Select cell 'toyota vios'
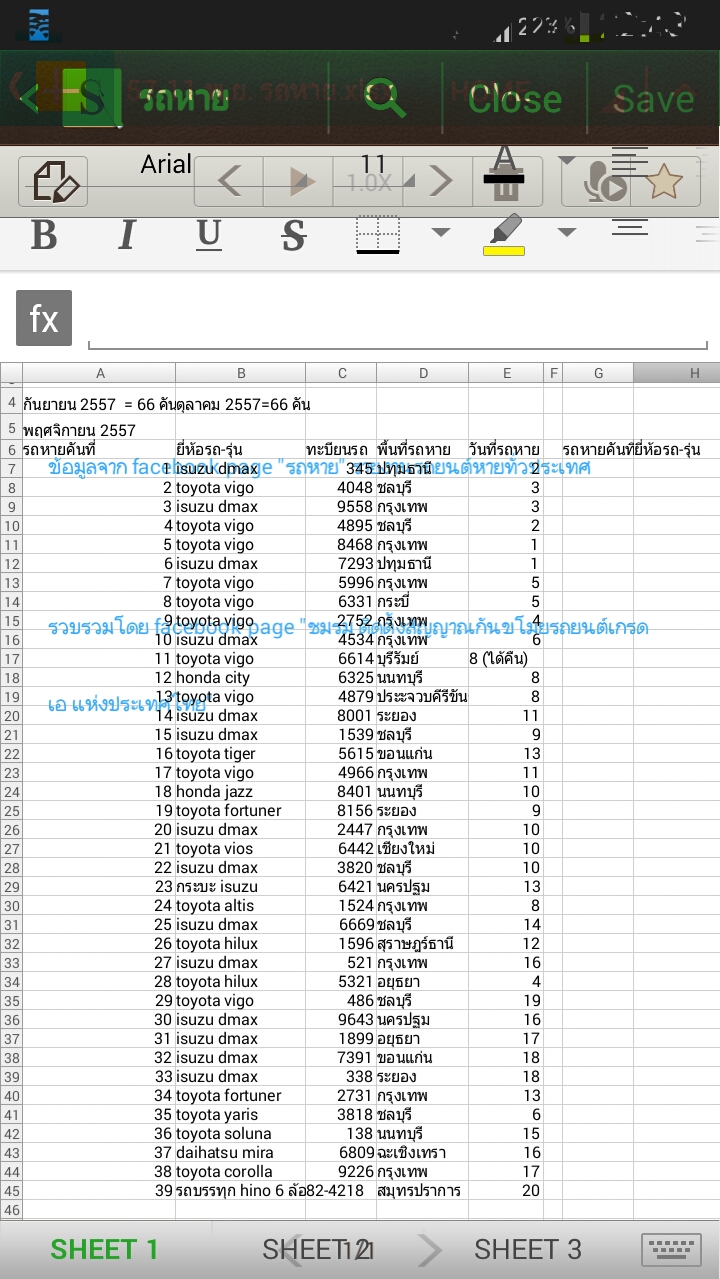The height and width of the screenshot is (1279, 720). (x=241, y=849)
